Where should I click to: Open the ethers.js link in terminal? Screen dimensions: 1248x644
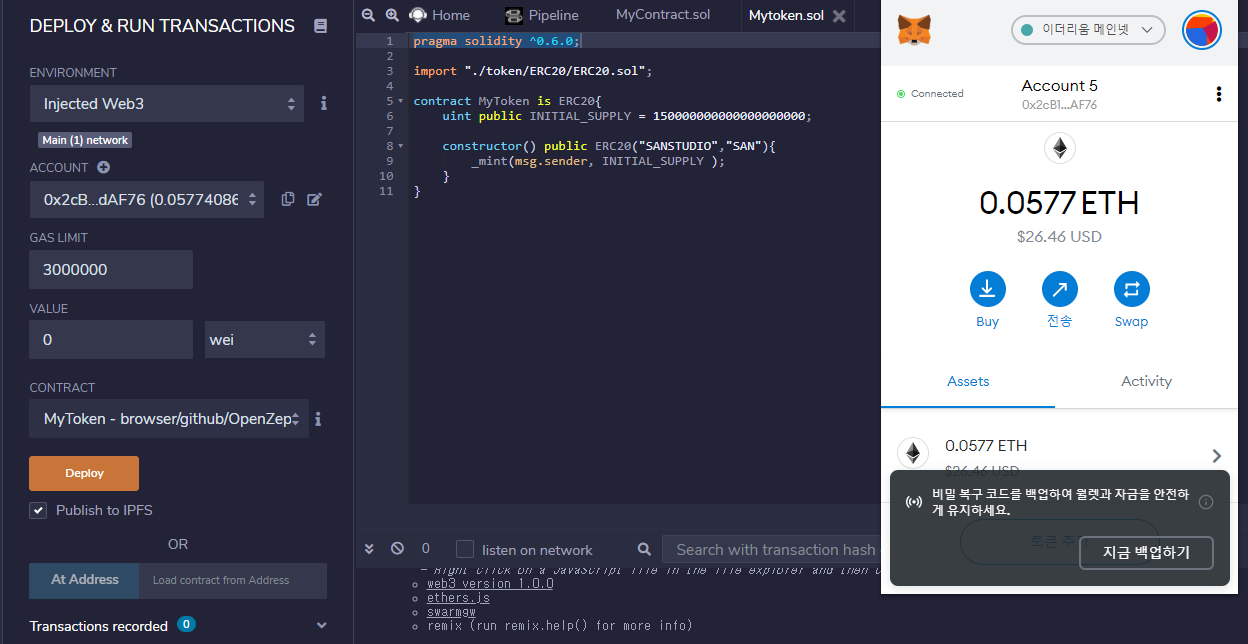(x=458, y=598)
